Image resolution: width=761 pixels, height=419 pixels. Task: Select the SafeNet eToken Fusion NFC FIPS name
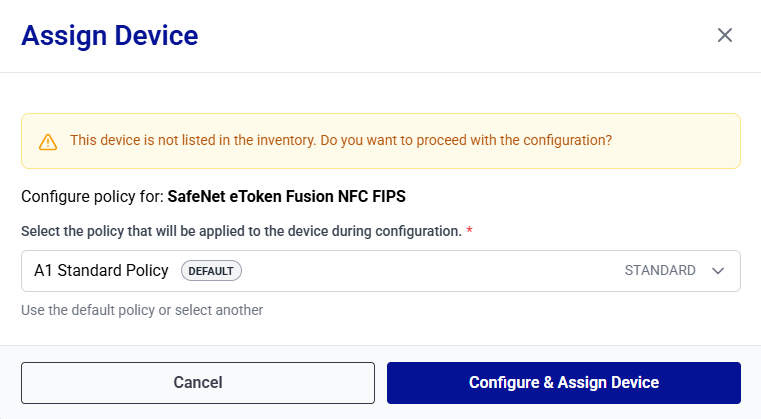(x=286, y=196)
